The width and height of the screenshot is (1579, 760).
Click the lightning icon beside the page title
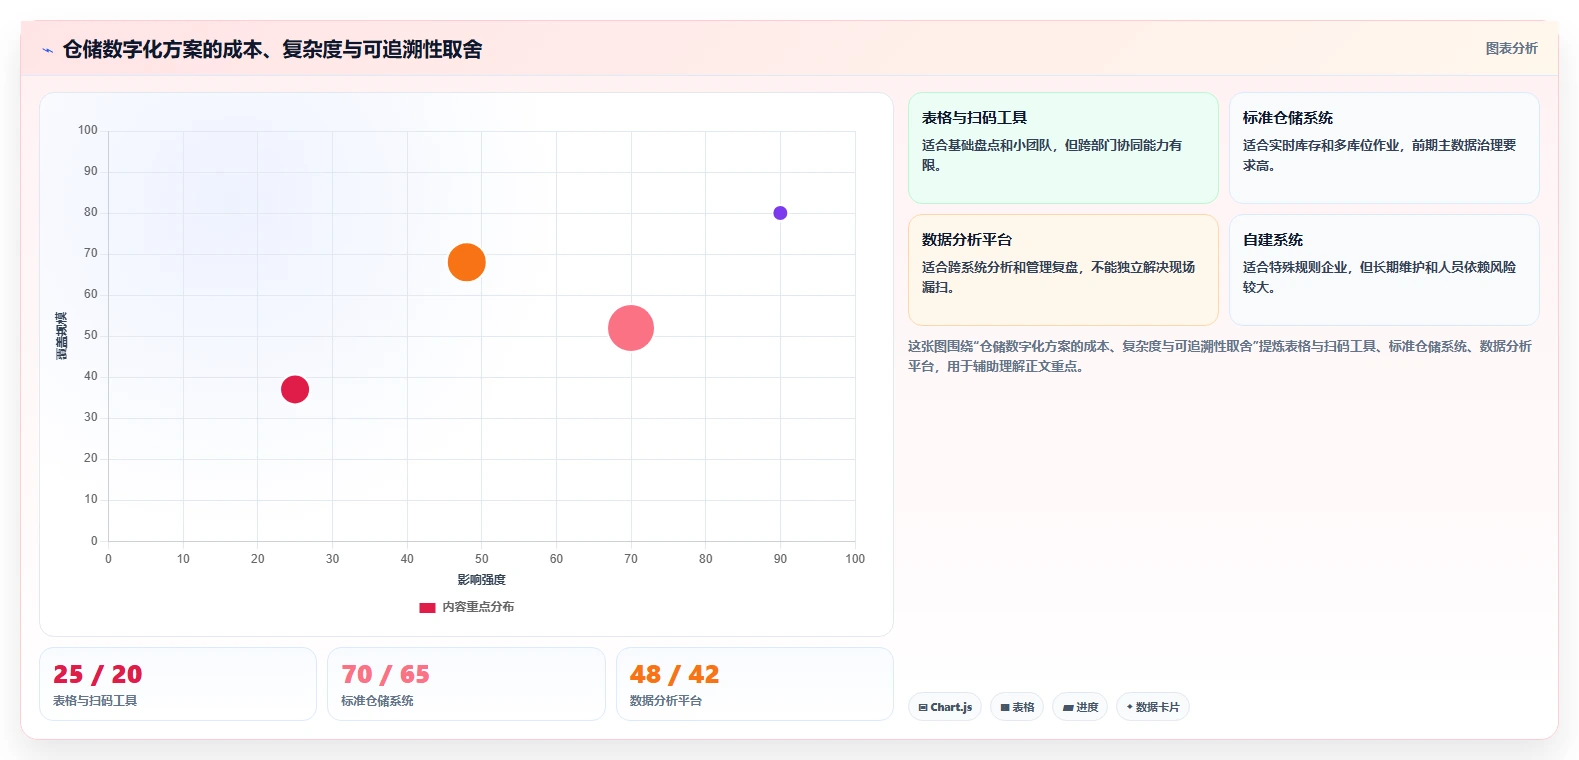point(47,50)
